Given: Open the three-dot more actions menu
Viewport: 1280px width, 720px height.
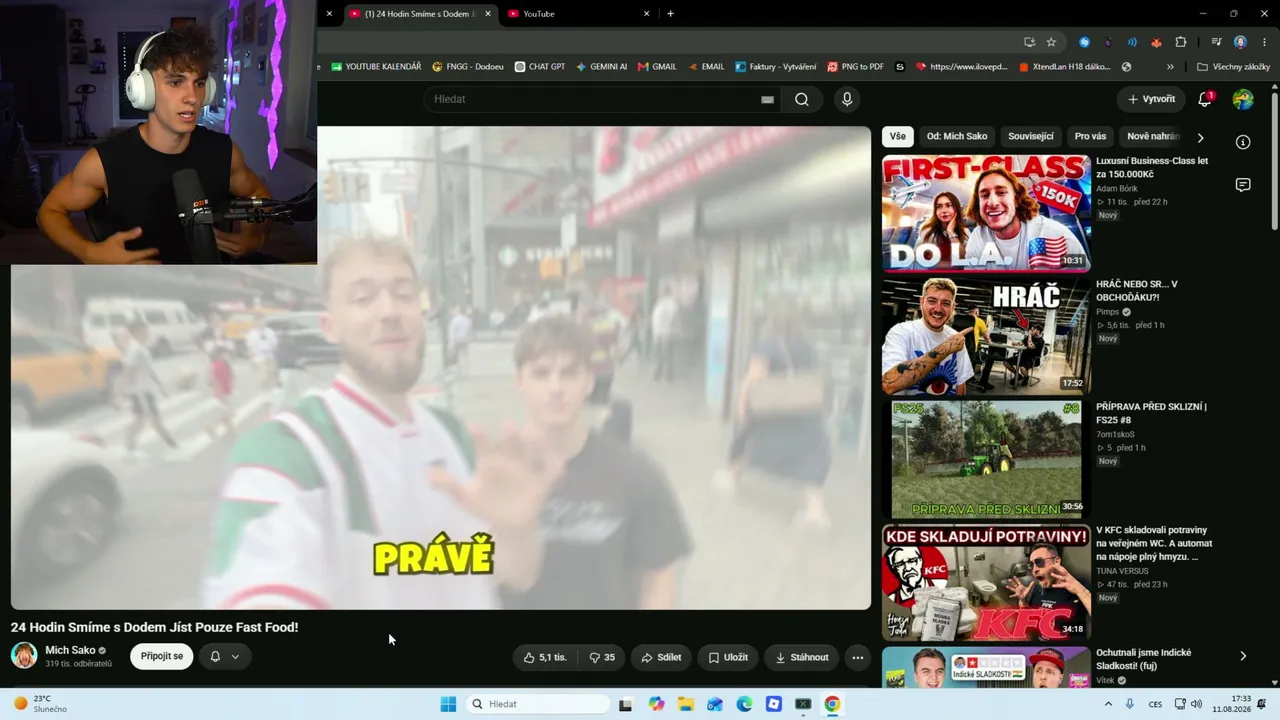Looking at the screenshot, I should point(857,657).
